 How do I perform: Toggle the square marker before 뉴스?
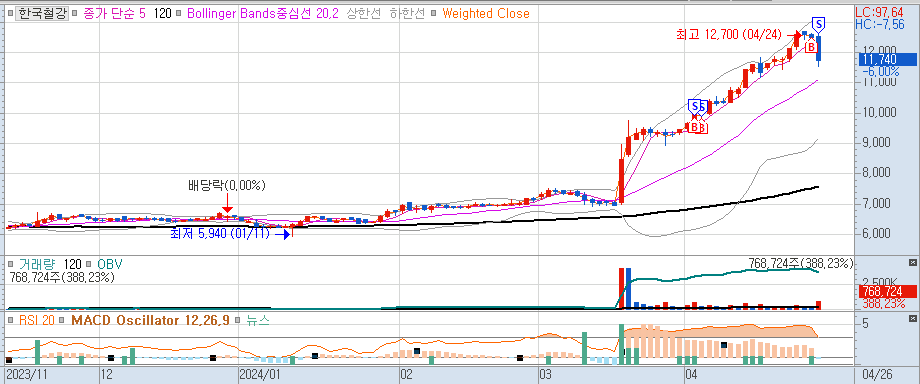tap(238, 320)
